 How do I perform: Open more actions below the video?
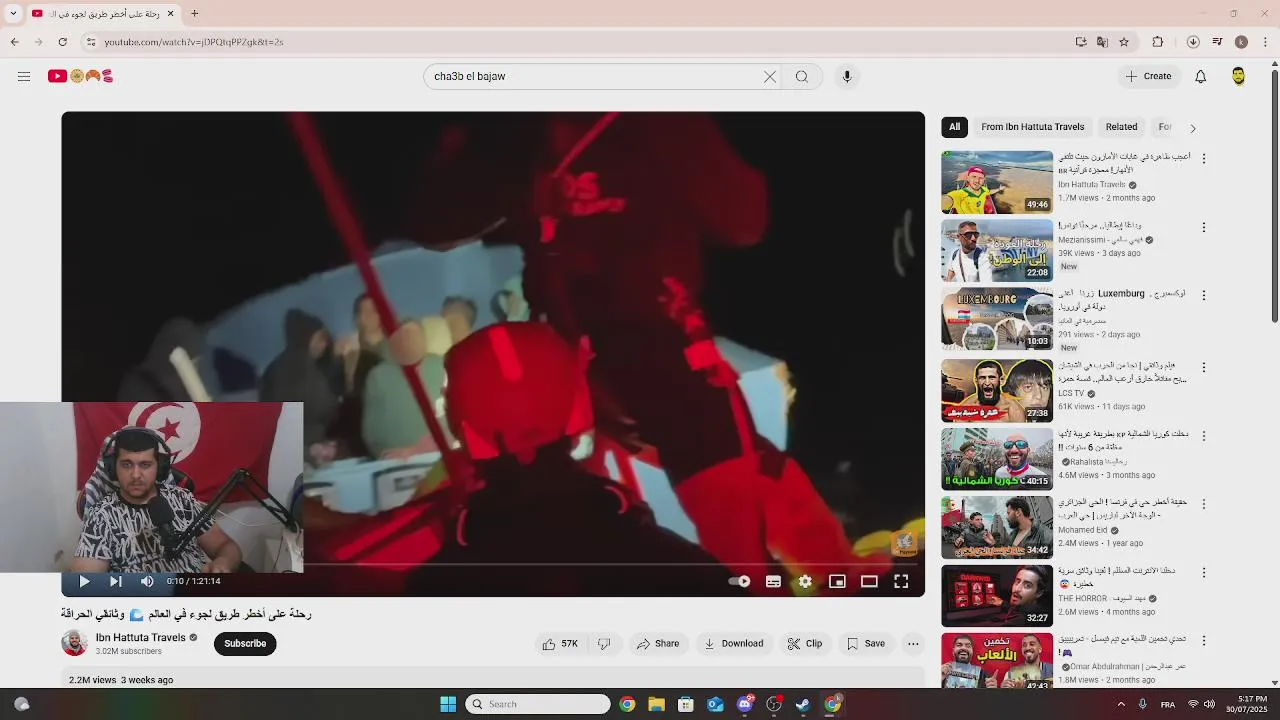pos(913,644)
